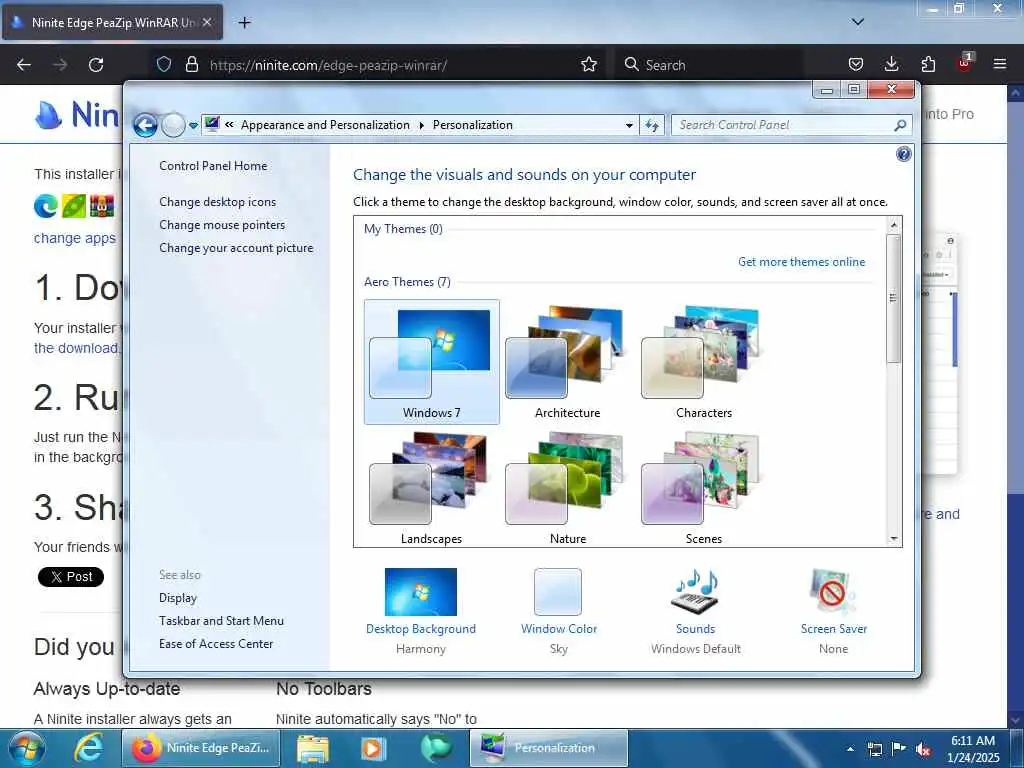
Task: Click the theme list scrollbar thumb
Action: [893, 298]
